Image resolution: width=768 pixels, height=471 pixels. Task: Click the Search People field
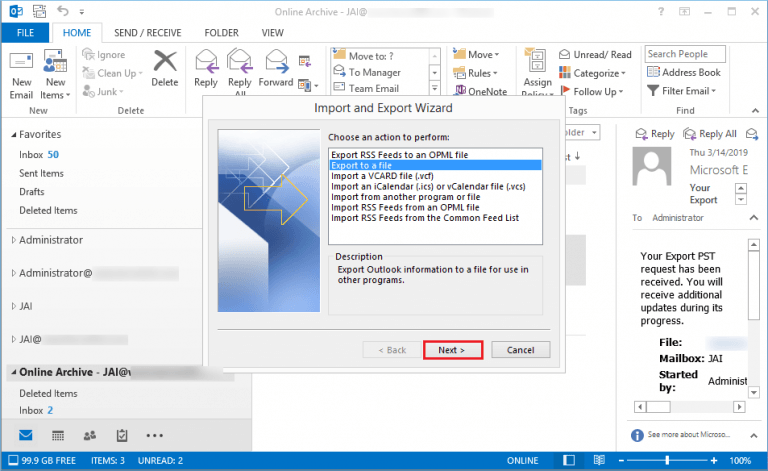point(685,54)
